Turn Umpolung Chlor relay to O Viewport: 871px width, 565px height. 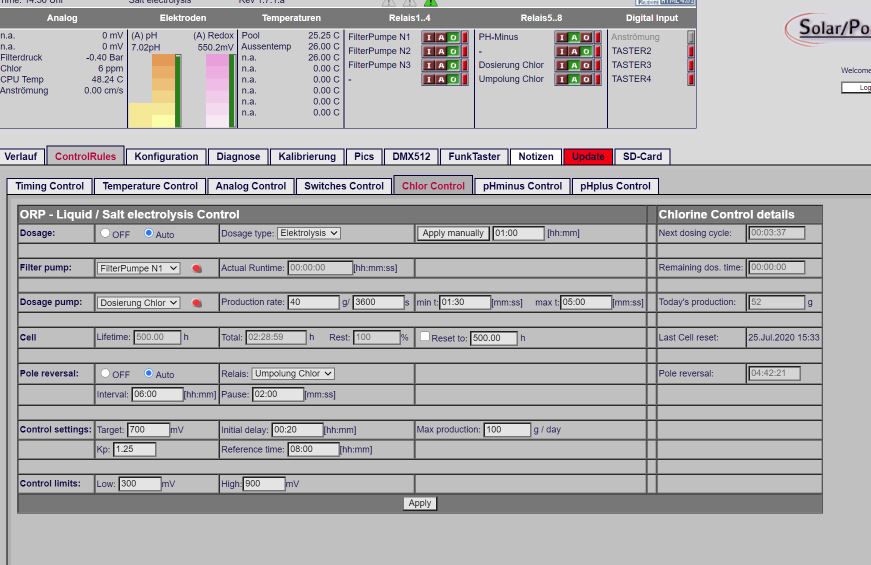tap(586, 79)
